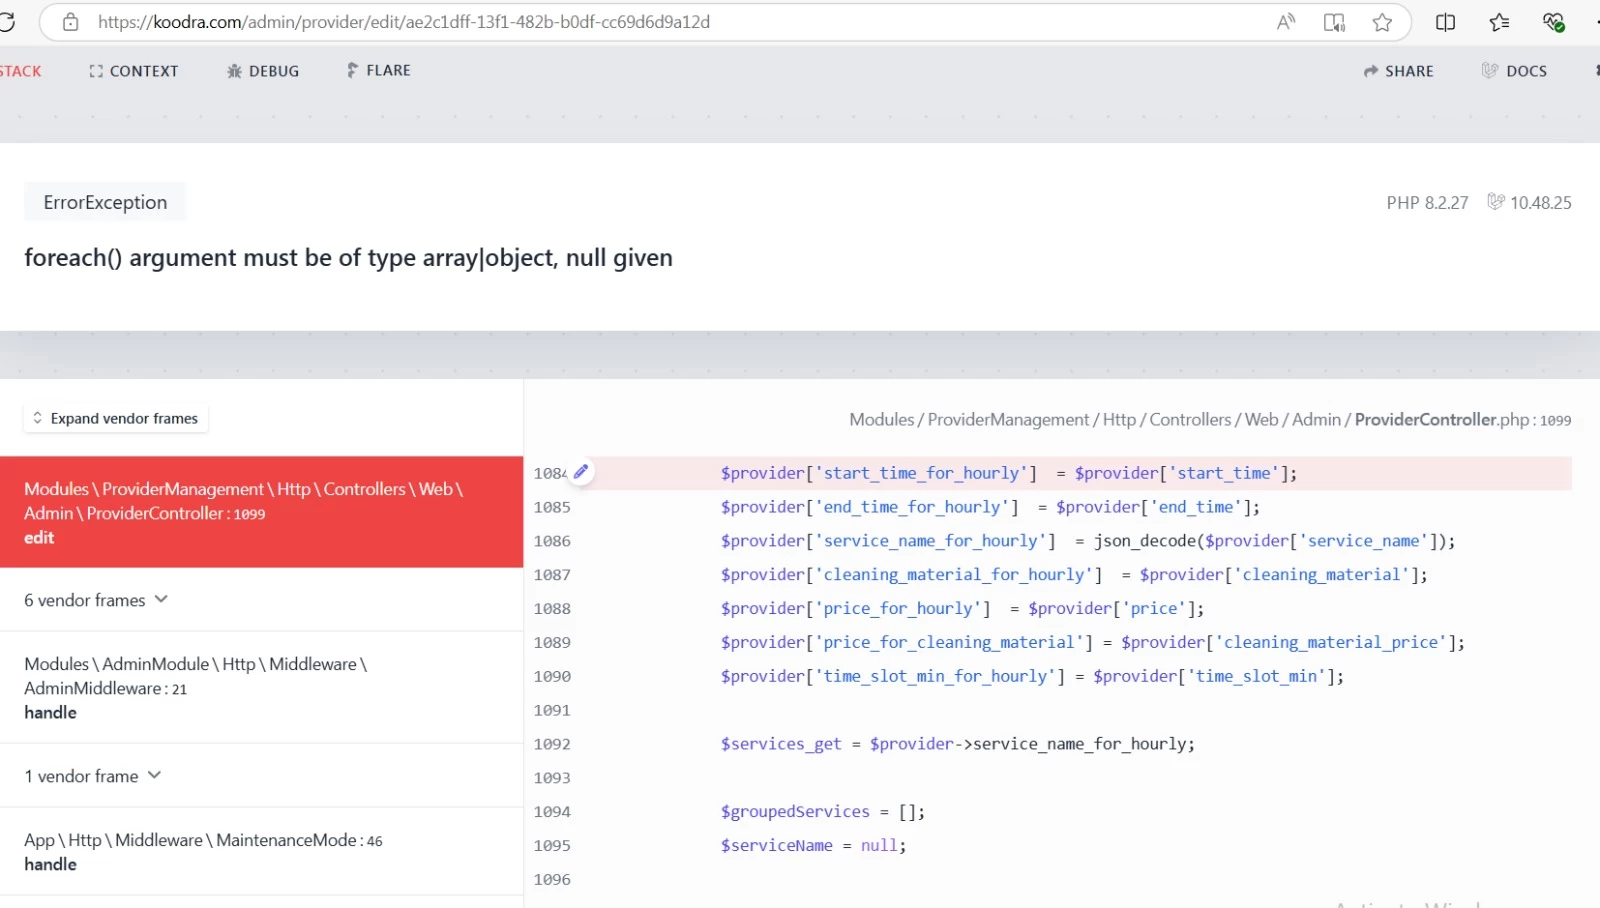Activate the Read aloud icon in address bar
The image size is (1600, 908).
tap(1286, 22)
